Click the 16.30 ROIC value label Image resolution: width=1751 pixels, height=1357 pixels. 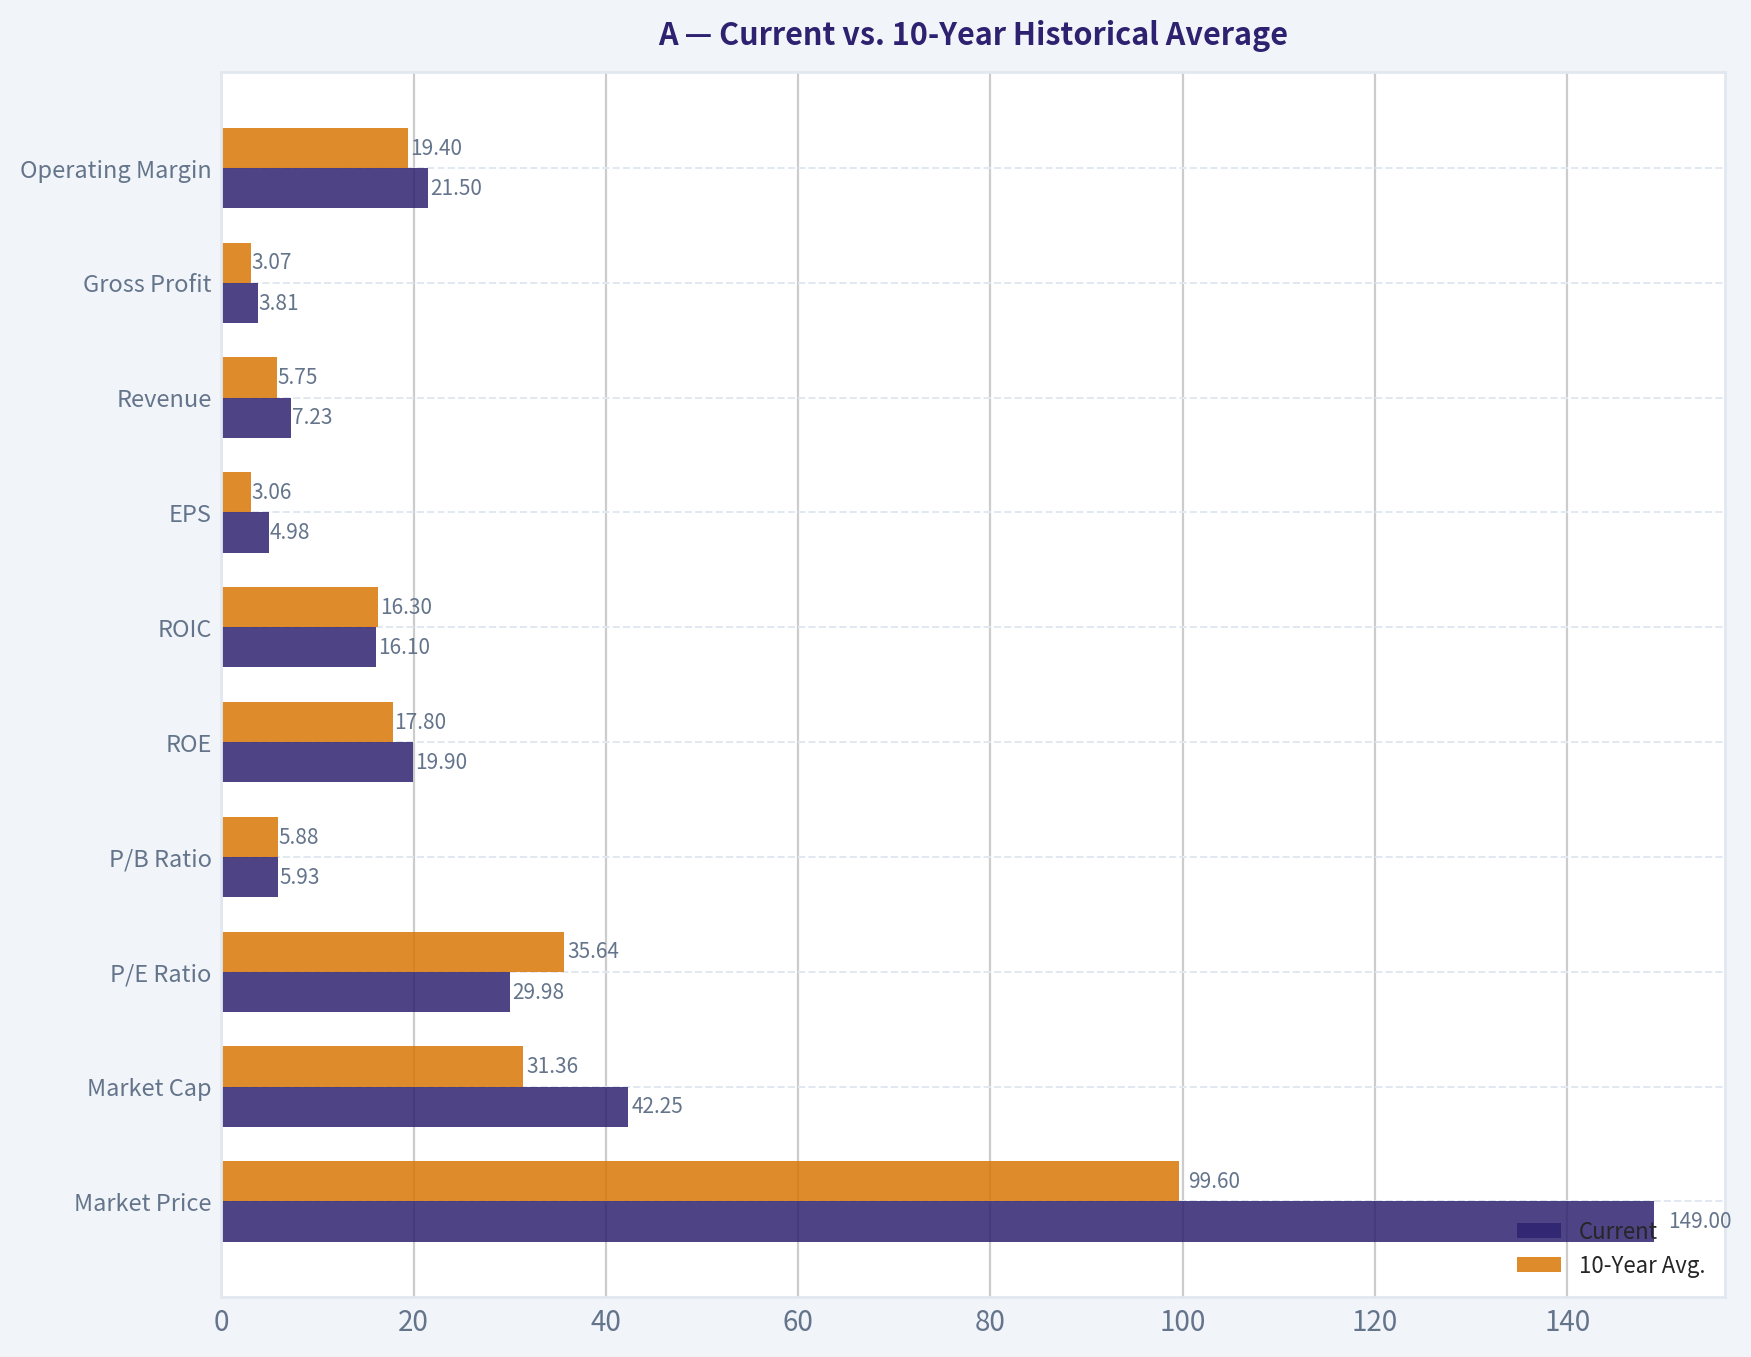406,607
